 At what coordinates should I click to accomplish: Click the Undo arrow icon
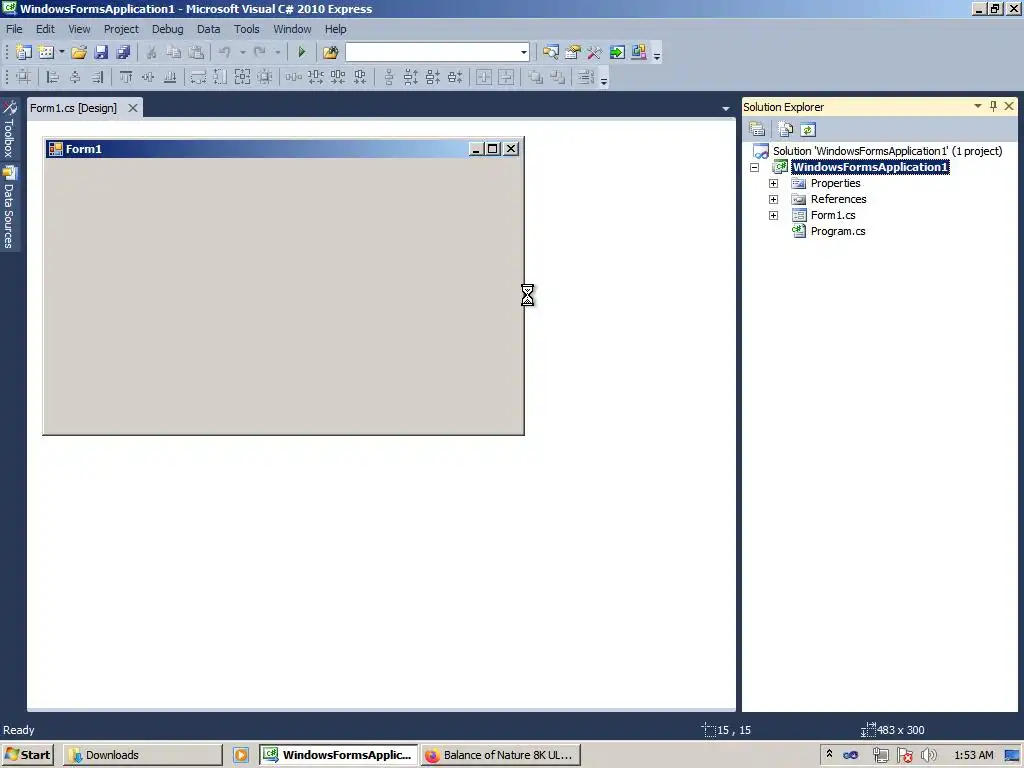(x=225, y=52)
